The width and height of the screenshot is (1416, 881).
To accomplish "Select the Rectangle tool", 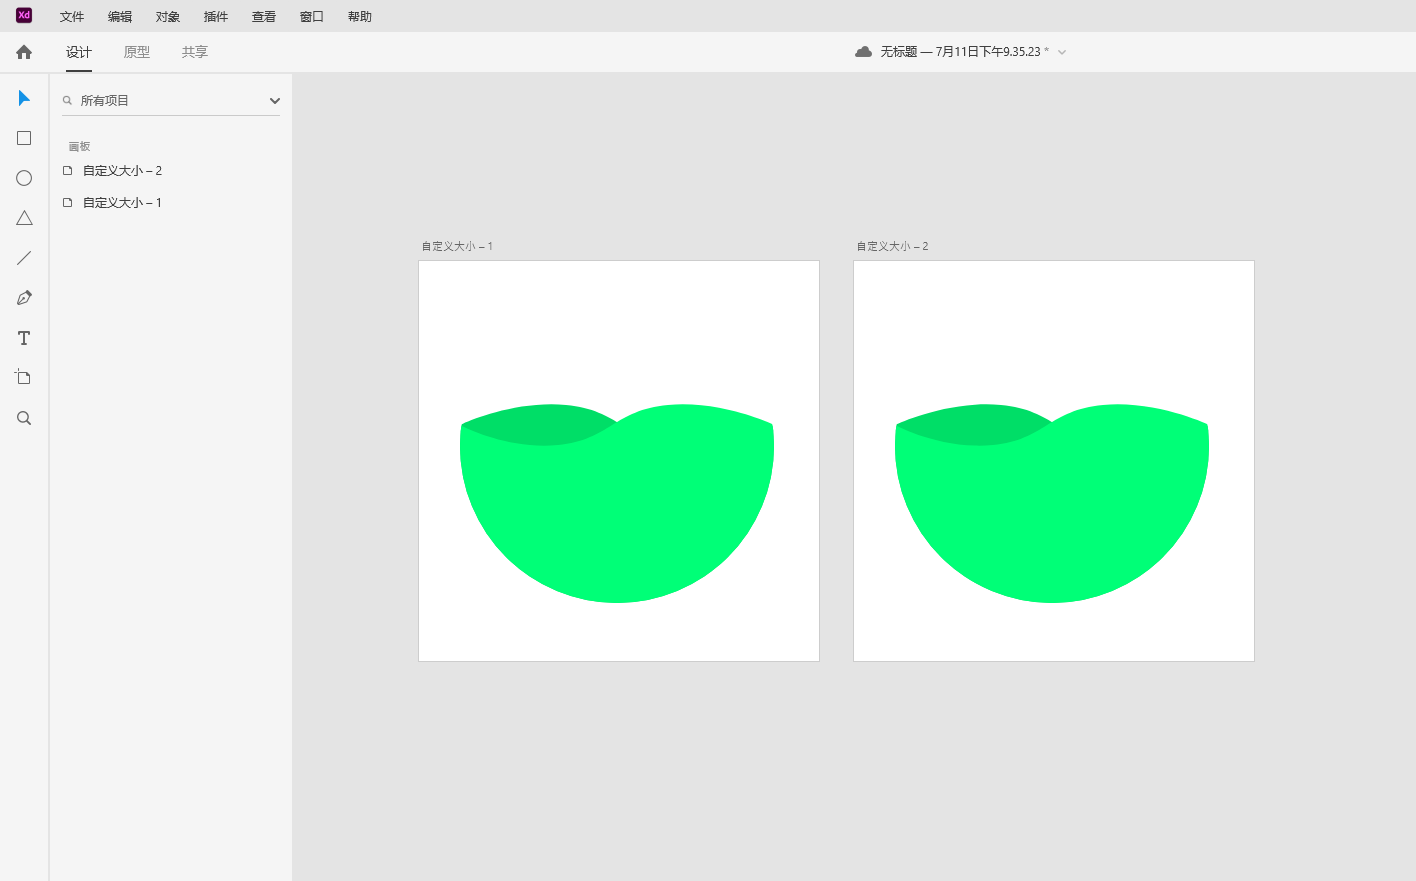I will coord(24,138).
